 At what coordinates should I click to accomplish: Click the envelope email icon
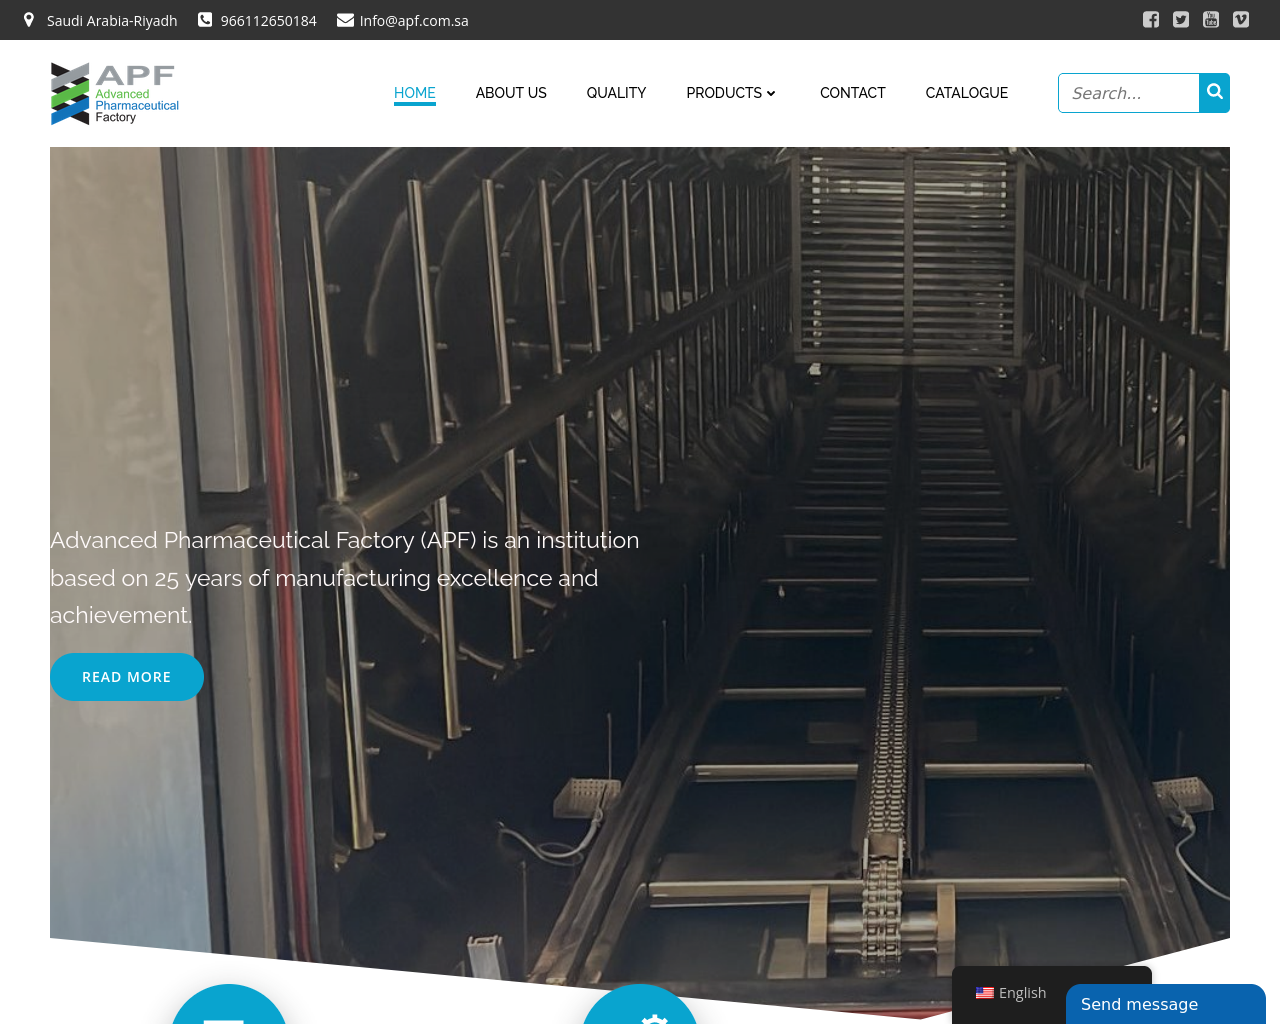click(345, 20)
